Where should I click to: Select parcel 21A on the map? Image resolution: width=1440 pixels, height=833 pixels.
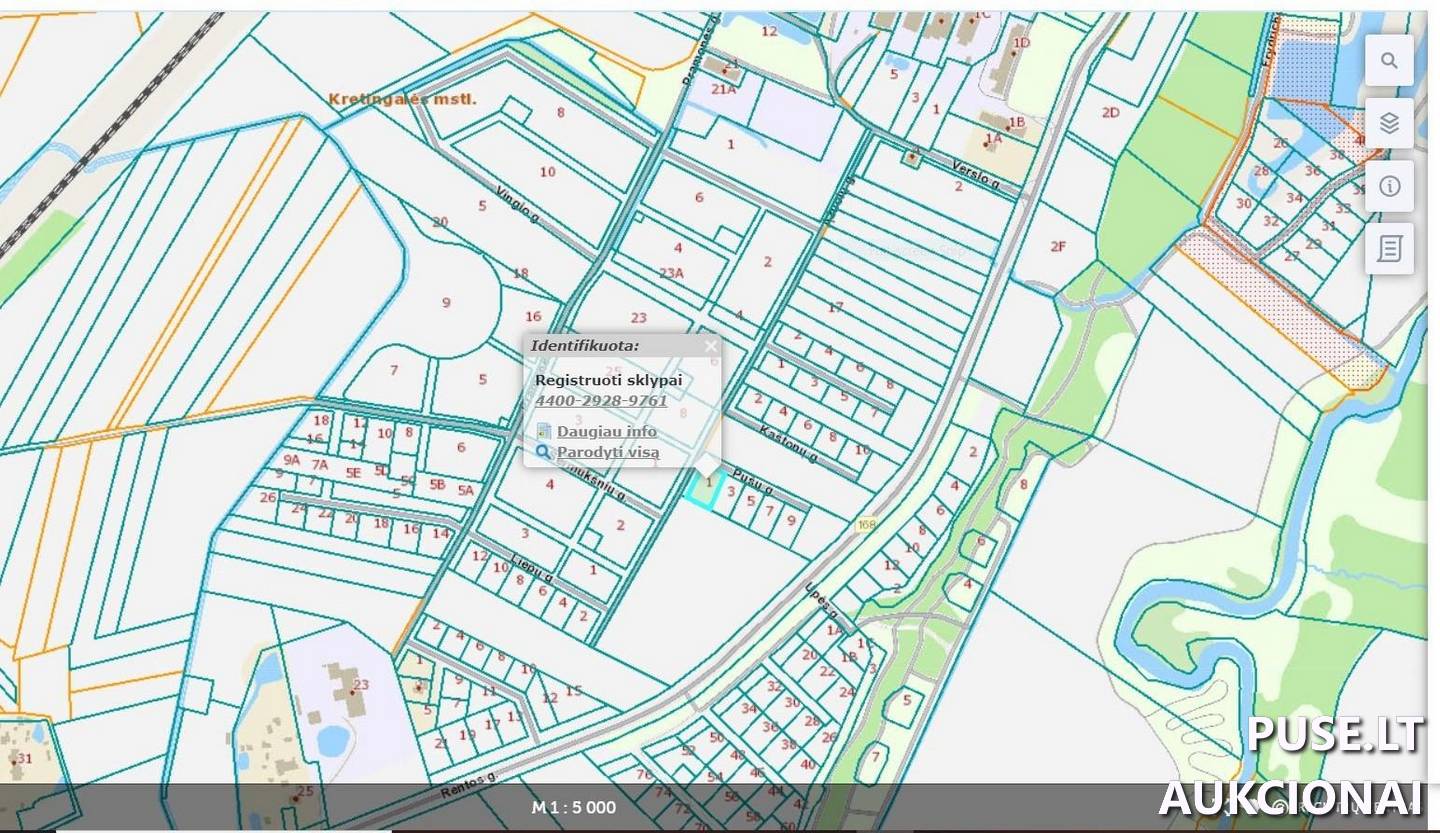point(723,88)
